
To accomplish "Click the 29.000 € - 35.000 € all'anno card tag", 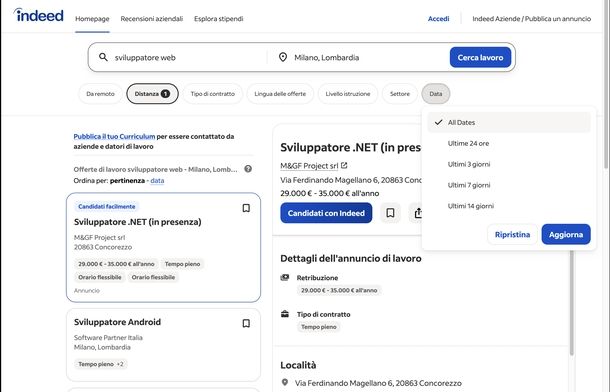I will click(x=116, y=264).
